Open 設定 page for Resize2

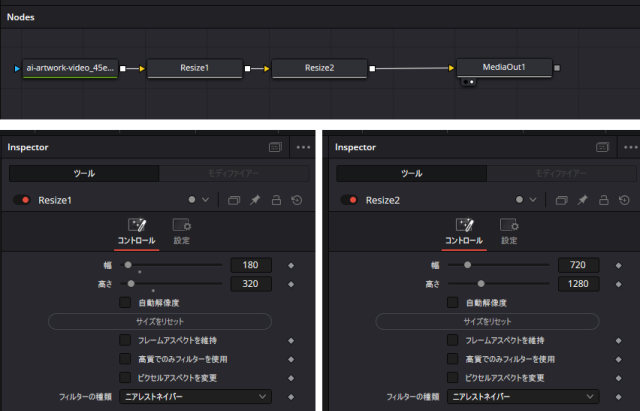(509, 233)
